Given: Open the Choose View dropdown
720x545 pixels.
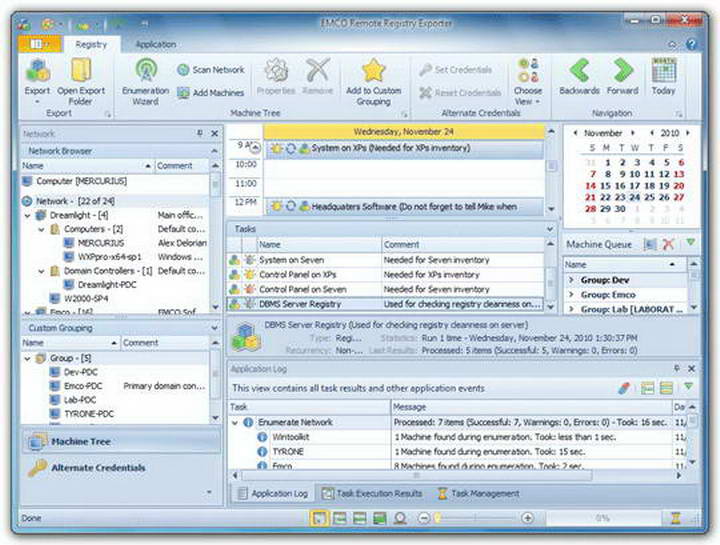Looking at the screenshot, I should point(528,82).
